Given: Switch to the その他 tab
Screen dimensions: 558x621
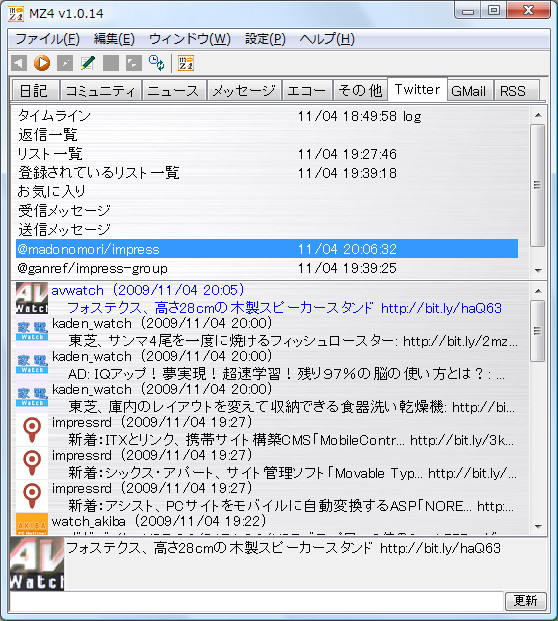Looking at the screenshot, I should (360, 91).
